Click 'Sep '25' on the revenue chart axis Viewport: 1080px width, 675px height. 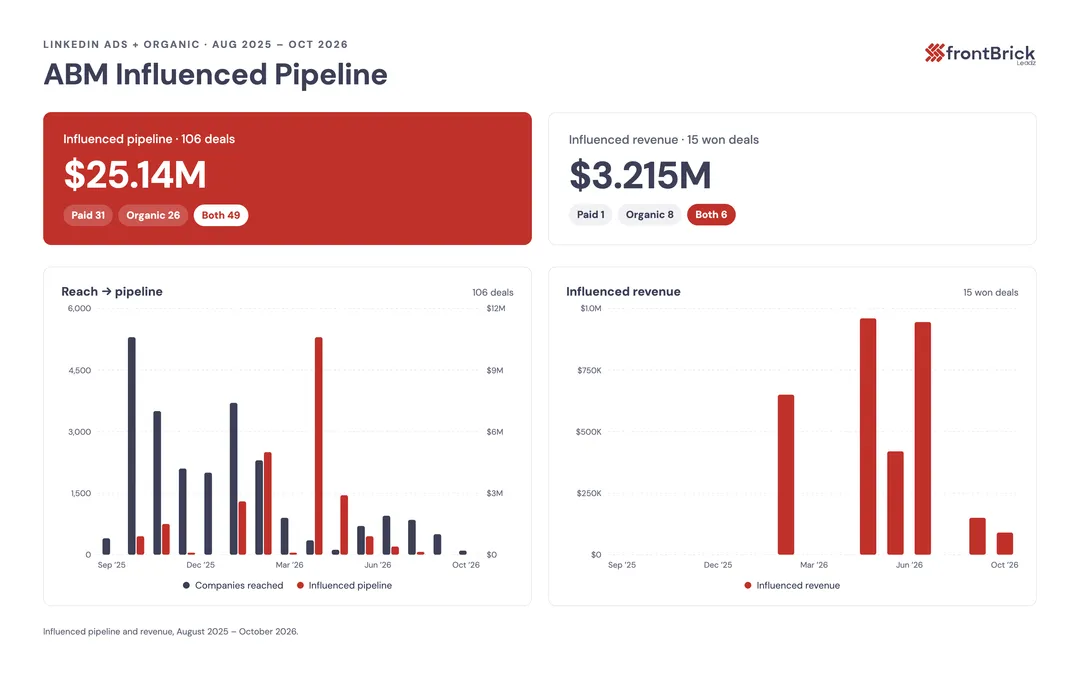(x=622, y=565)
